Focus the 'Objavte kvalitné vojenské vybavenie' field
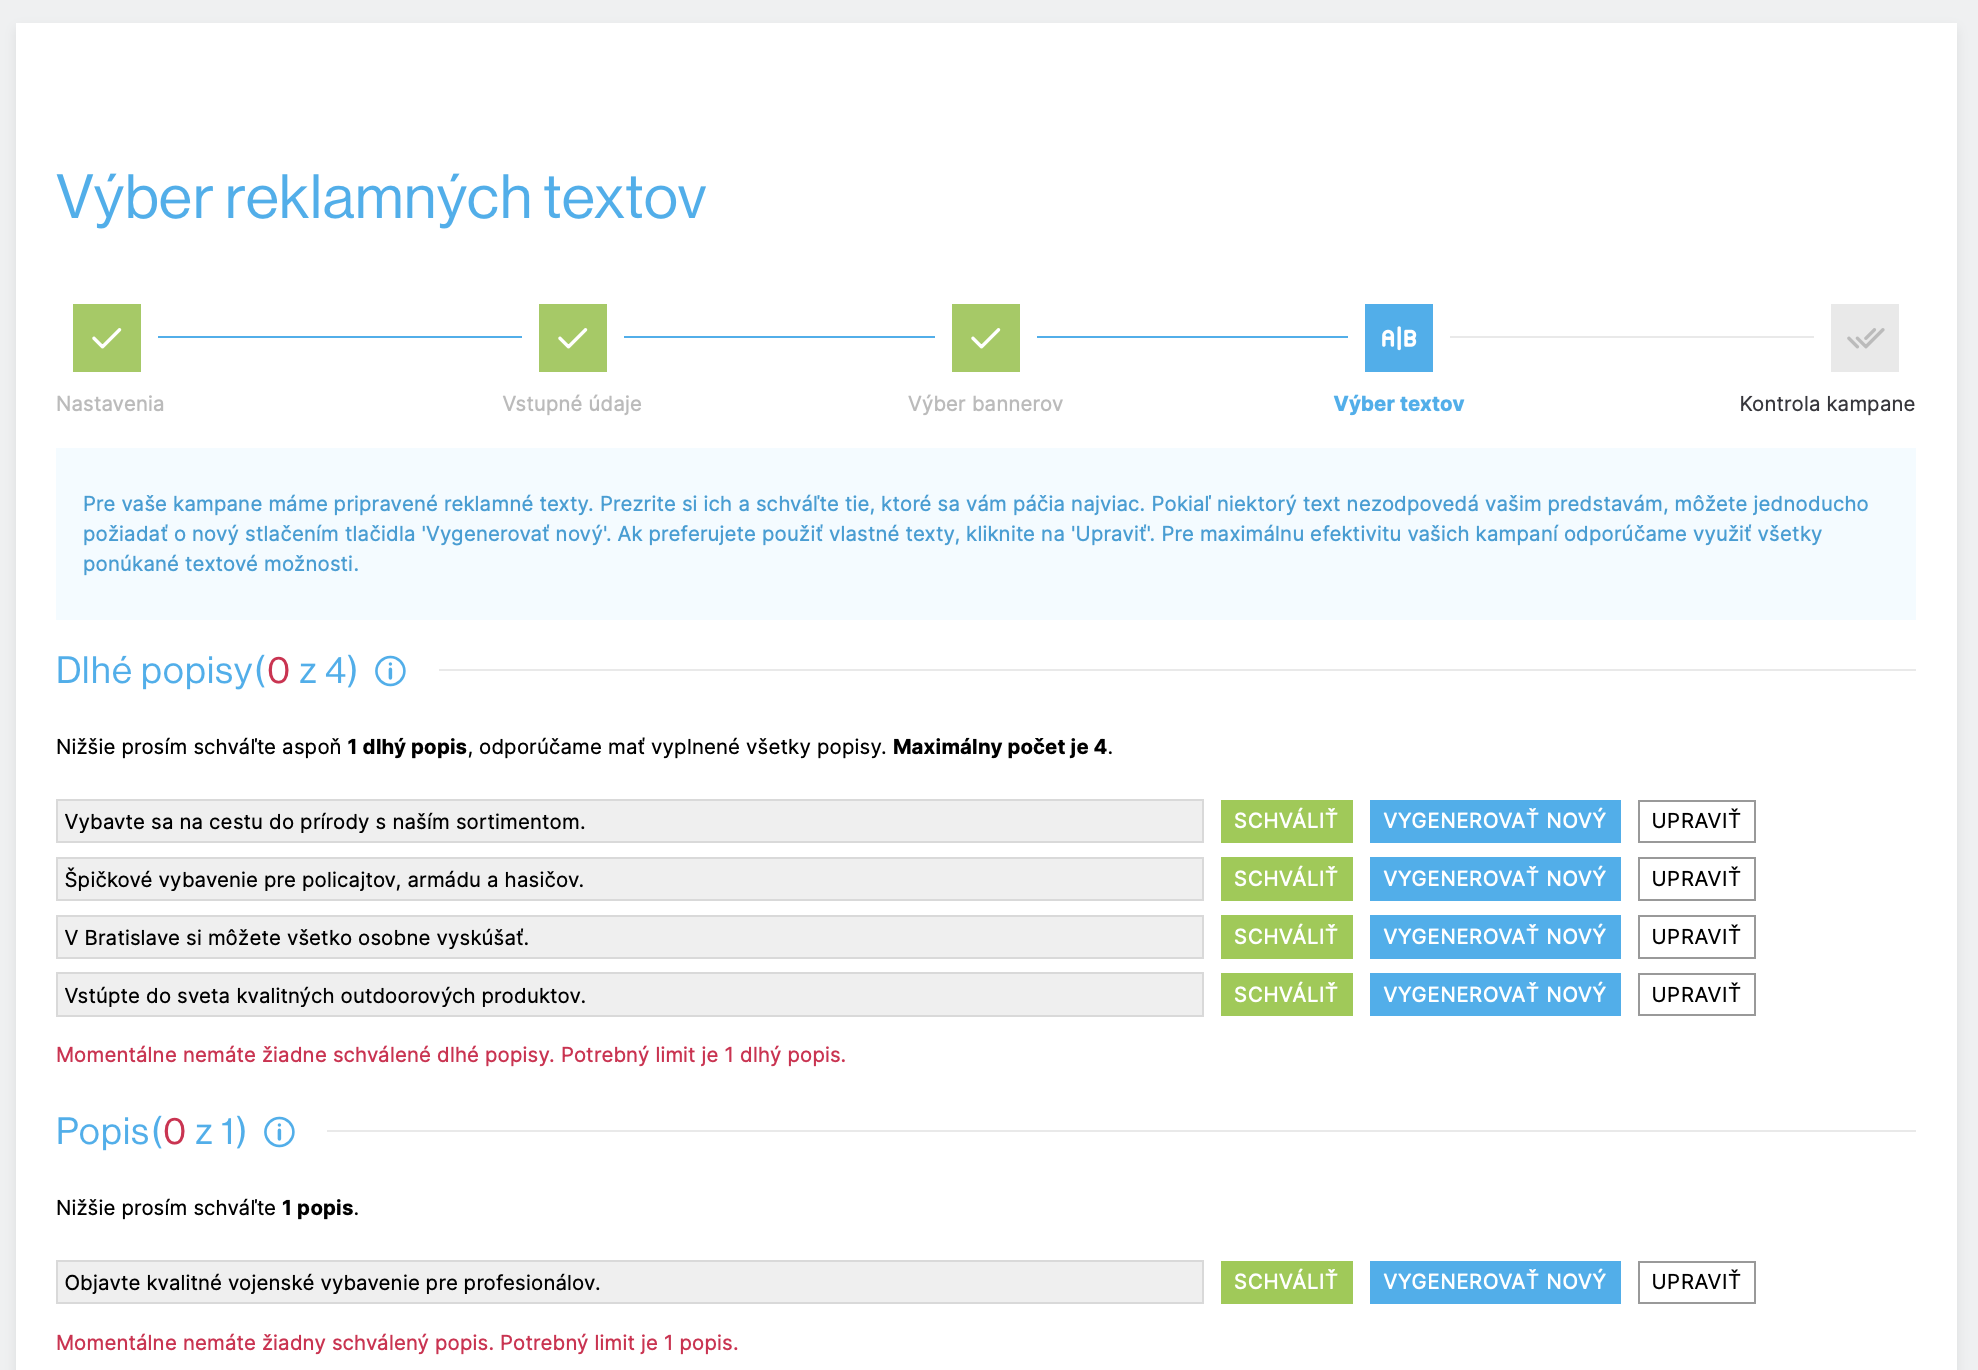The image size is (1978, 1370). [630, 1282]
